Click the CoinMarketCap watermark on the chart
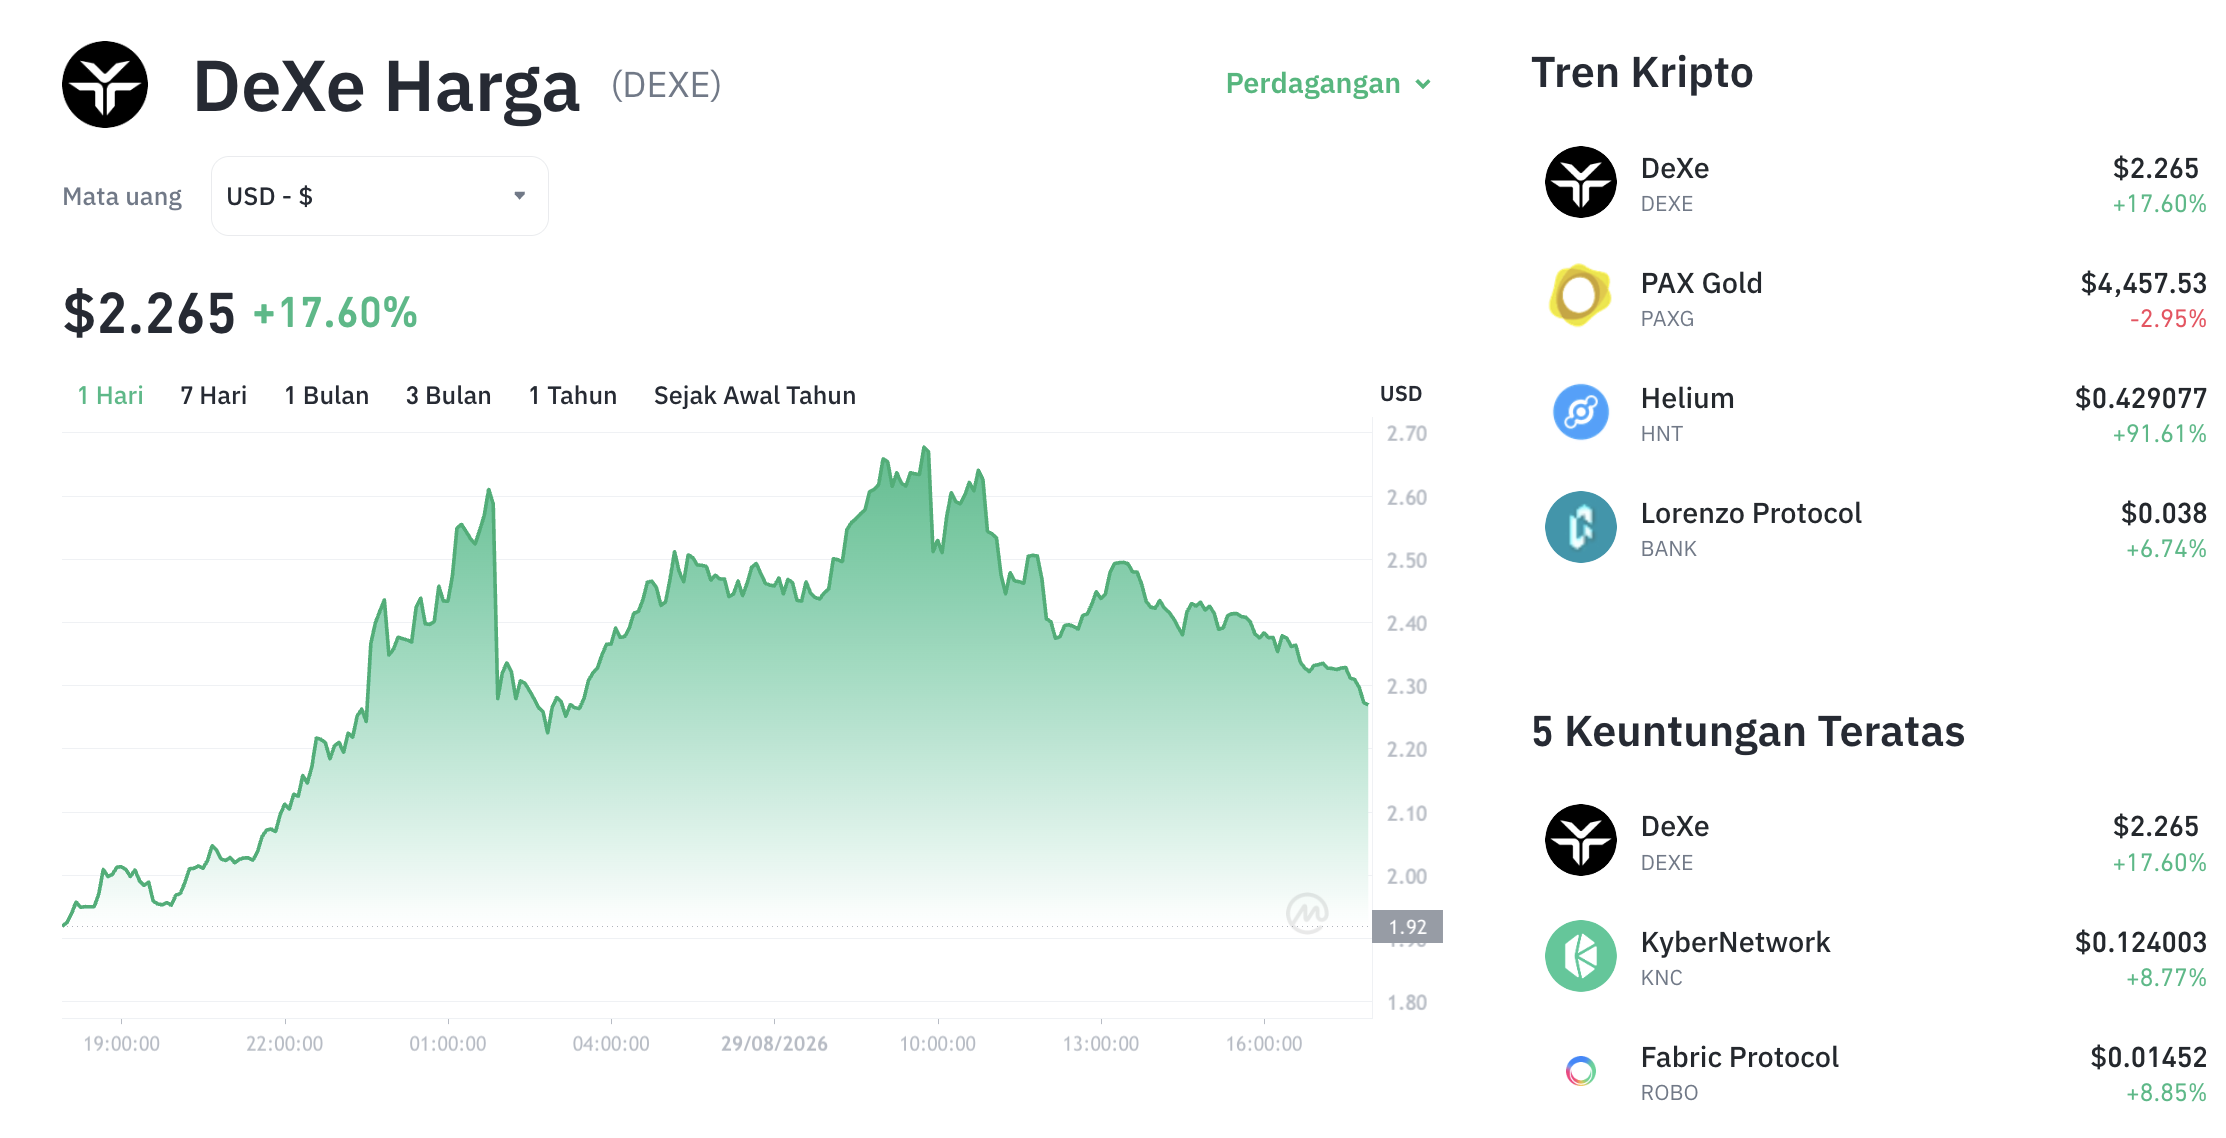This screenshot has width=2226, height=1138. 1307,912
